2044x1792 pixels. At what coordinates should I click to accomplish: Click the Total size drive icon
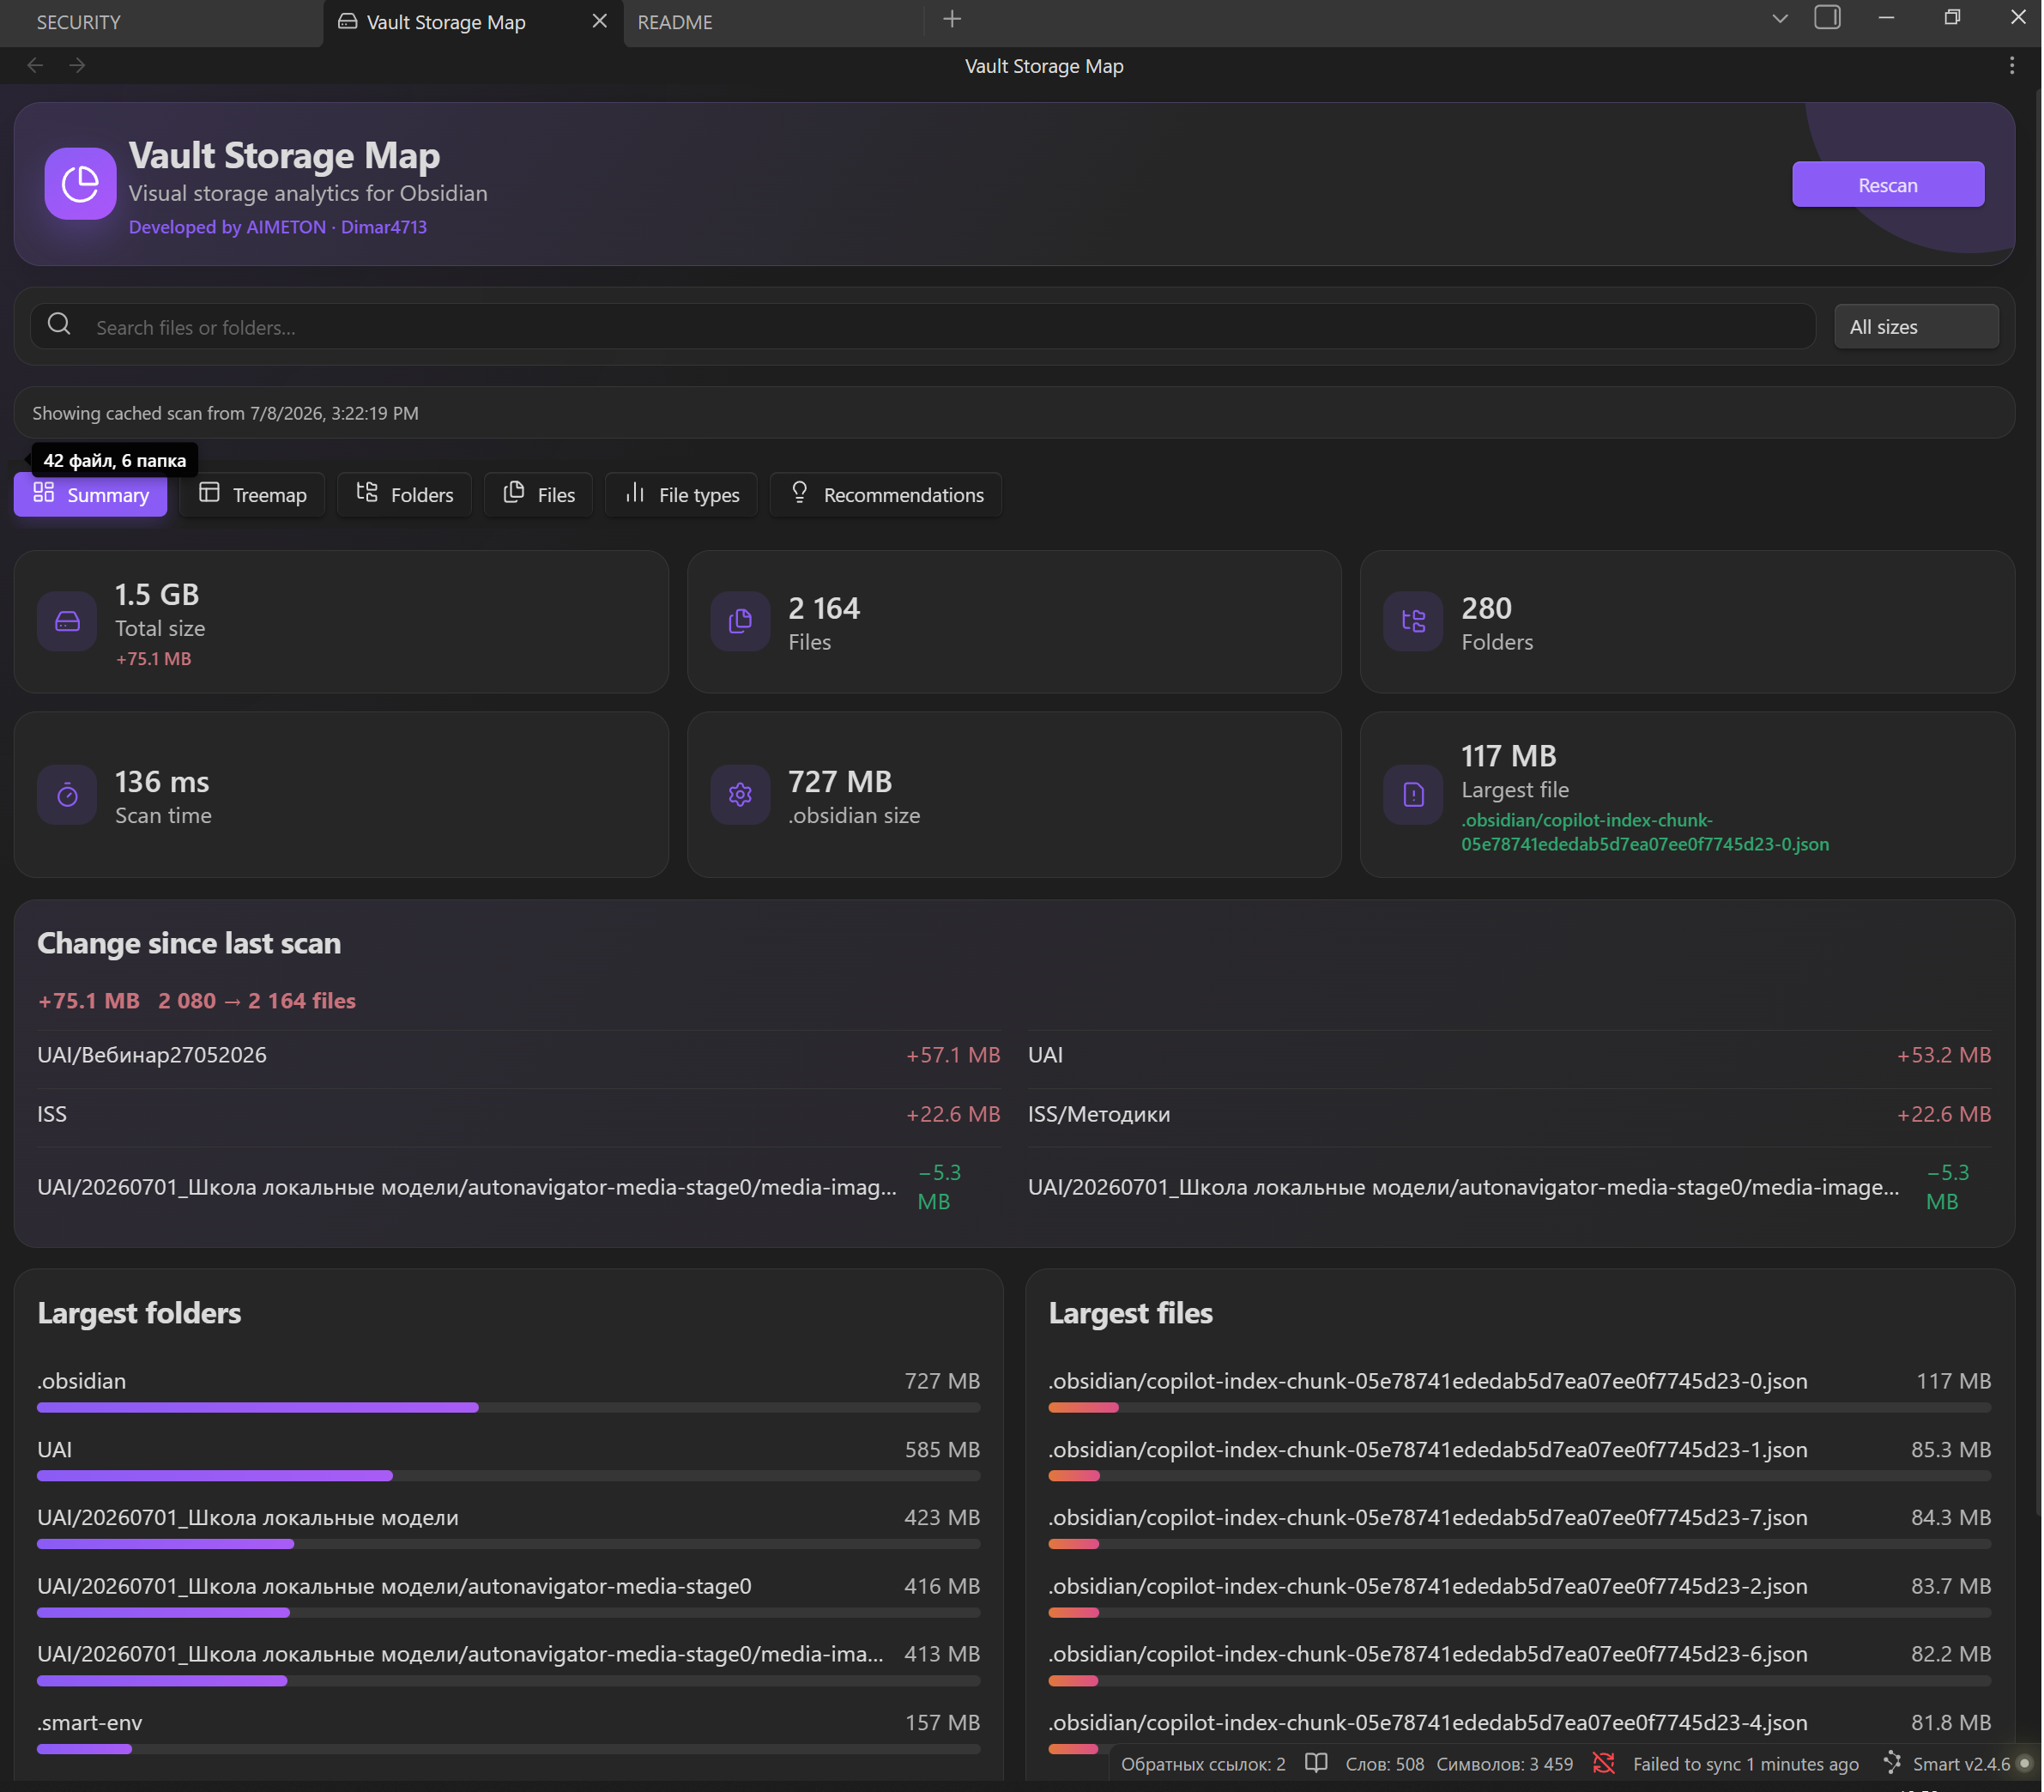click(67, 622)
